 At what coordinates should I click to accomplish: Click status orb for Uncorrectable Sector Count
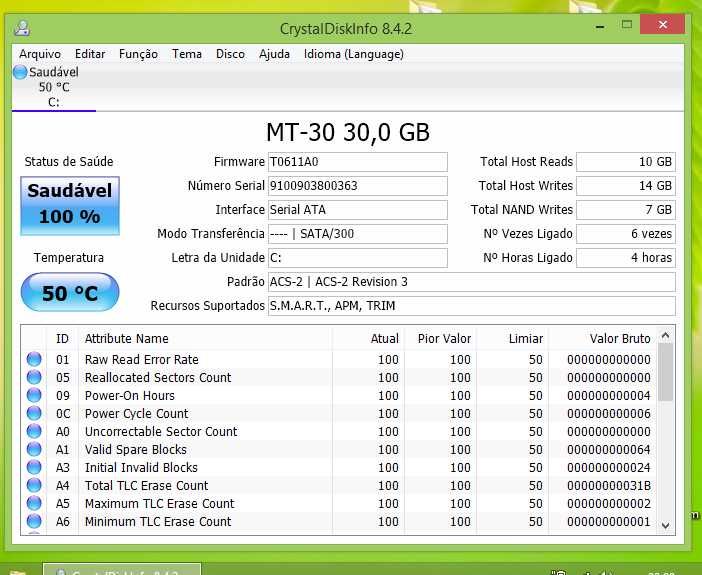[34, 431]
